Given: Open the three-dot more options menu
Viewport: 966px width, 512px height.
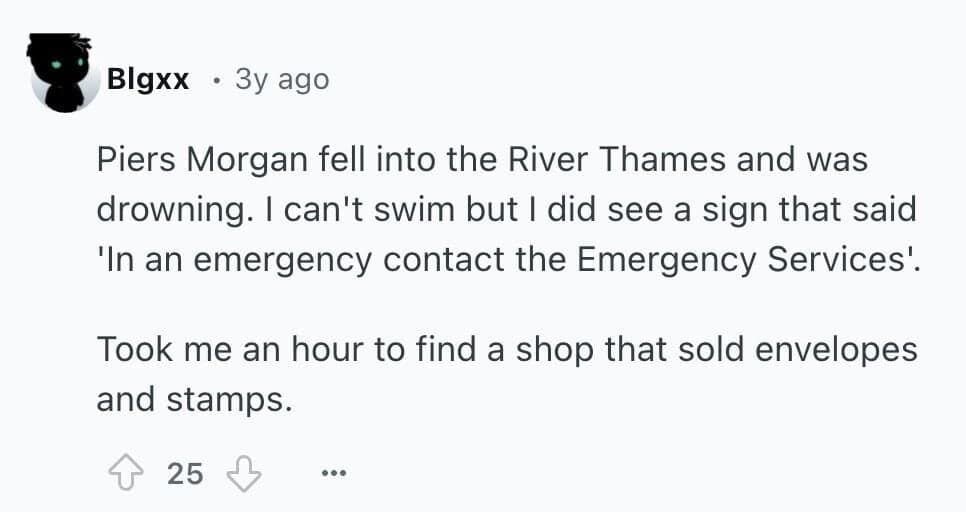Looking at the screenshot, I should [331, 472].
